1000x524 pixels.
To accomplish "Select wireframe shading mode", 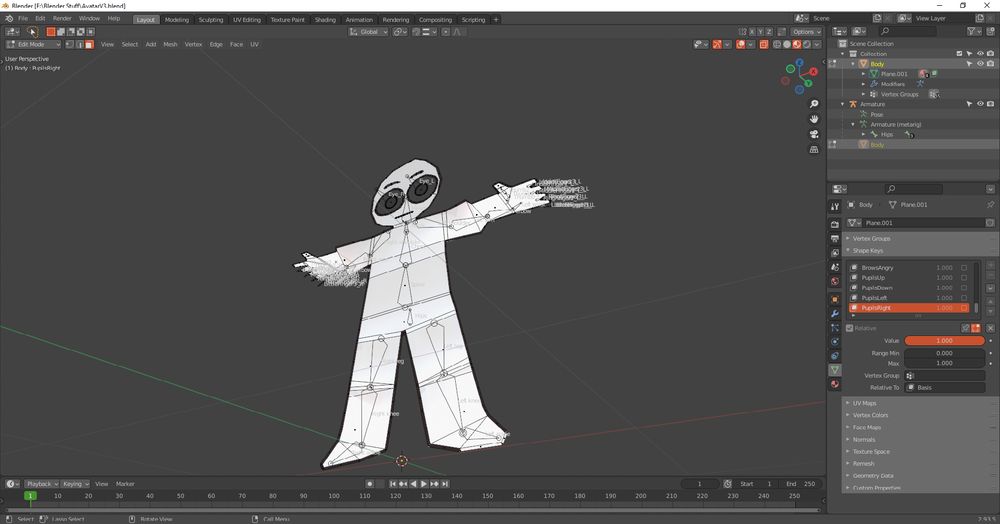I will pyautogui.click(x=777, y=45).
